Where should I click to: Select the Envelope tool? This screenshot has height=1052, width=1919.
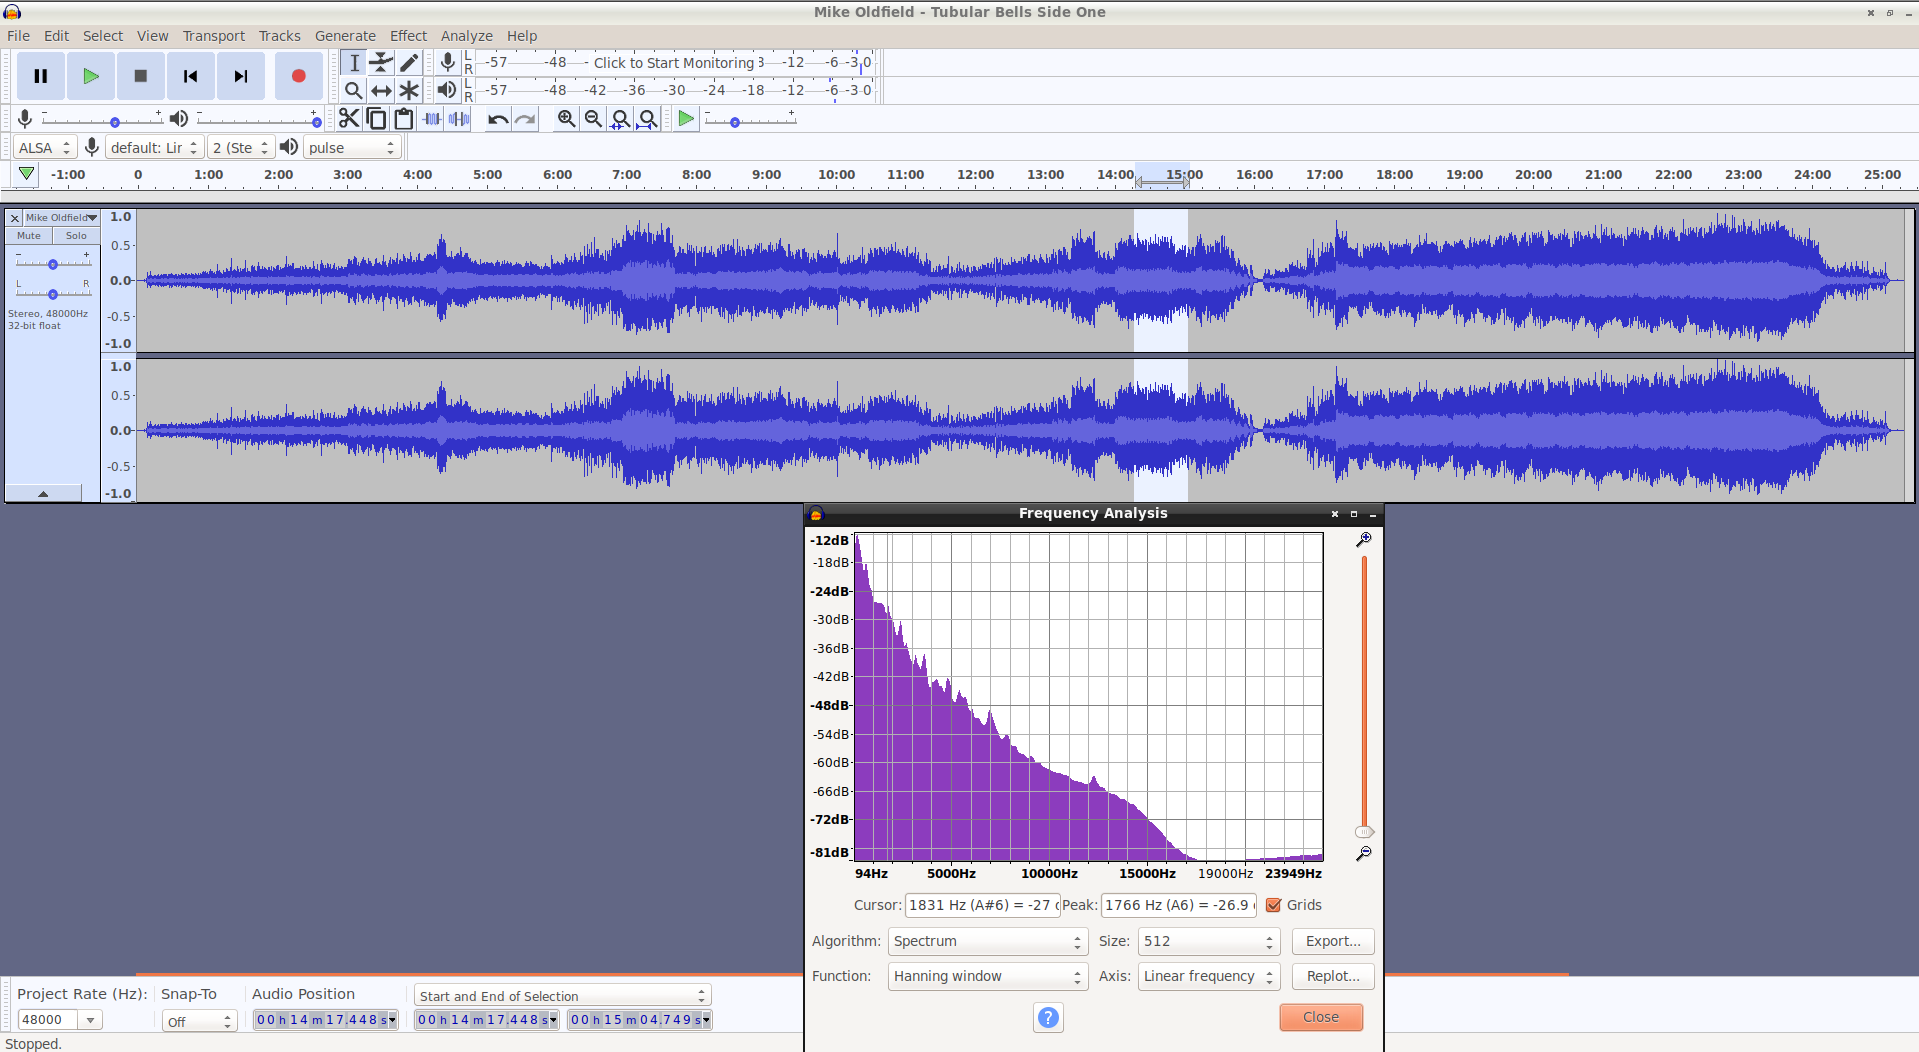point(381,62)
